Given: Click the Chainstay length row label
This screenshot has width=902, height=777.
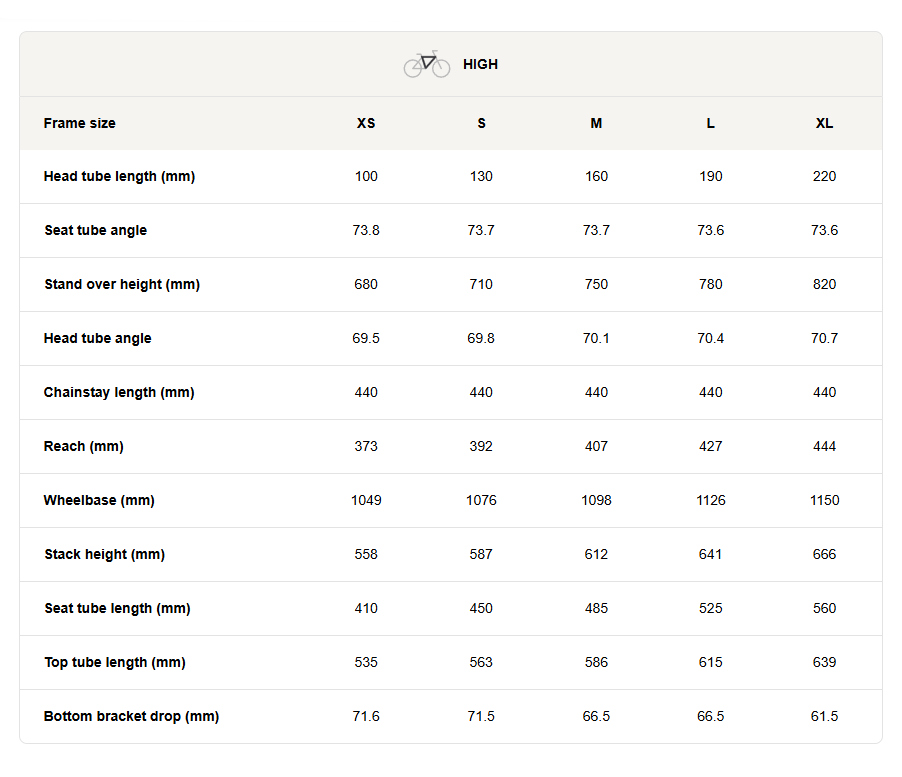Looking at the screenshot, I should (x=119, y=392).
